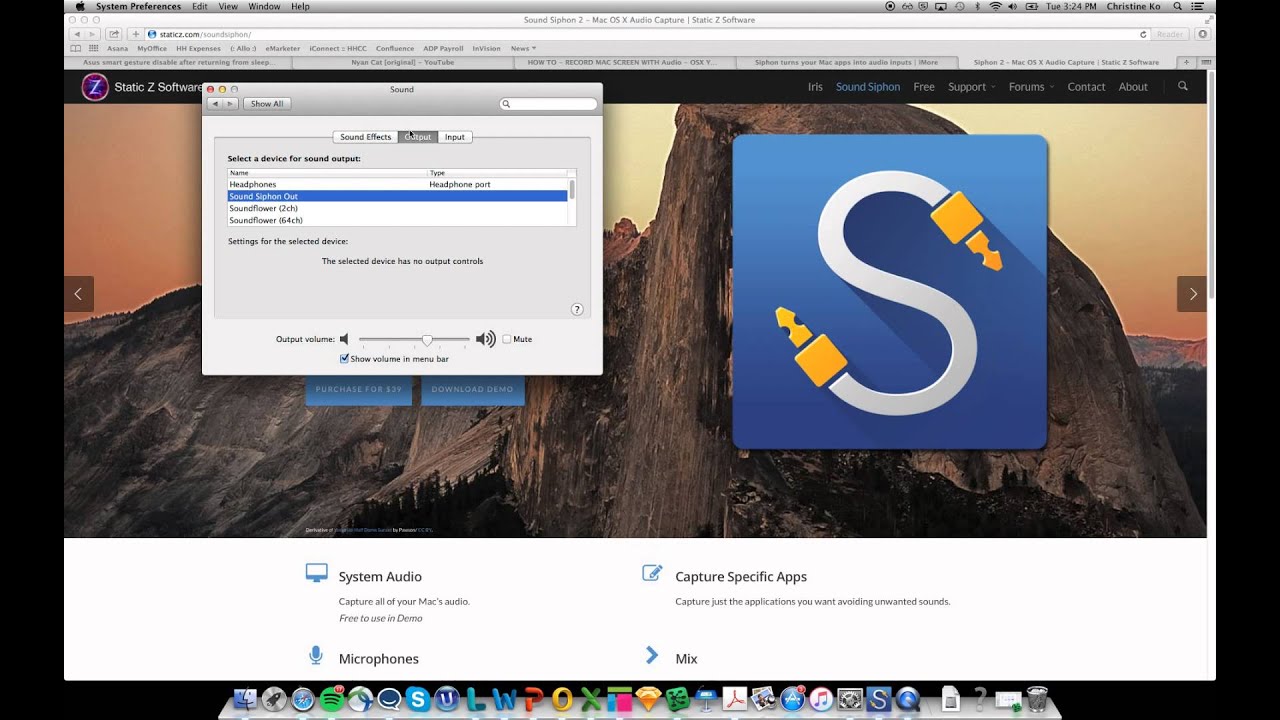The height and width of the screenshot is (720, 1280).
Task: Go back in System Preferences
Action: pos(214,104)
